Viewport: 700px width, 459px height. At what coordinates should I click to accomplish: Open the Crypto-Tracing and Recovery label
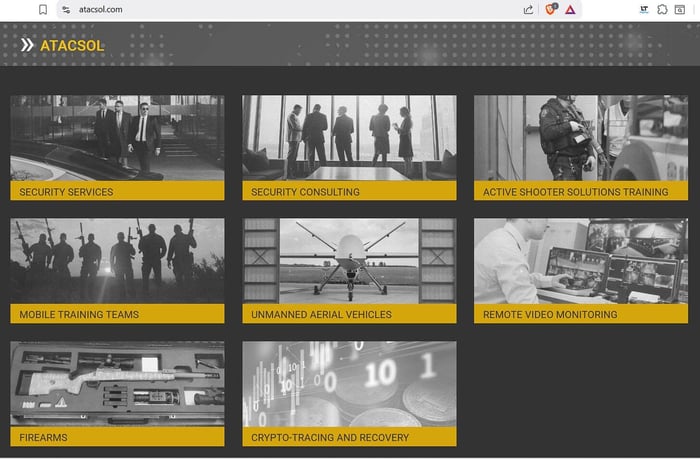[x=330, y=438]
